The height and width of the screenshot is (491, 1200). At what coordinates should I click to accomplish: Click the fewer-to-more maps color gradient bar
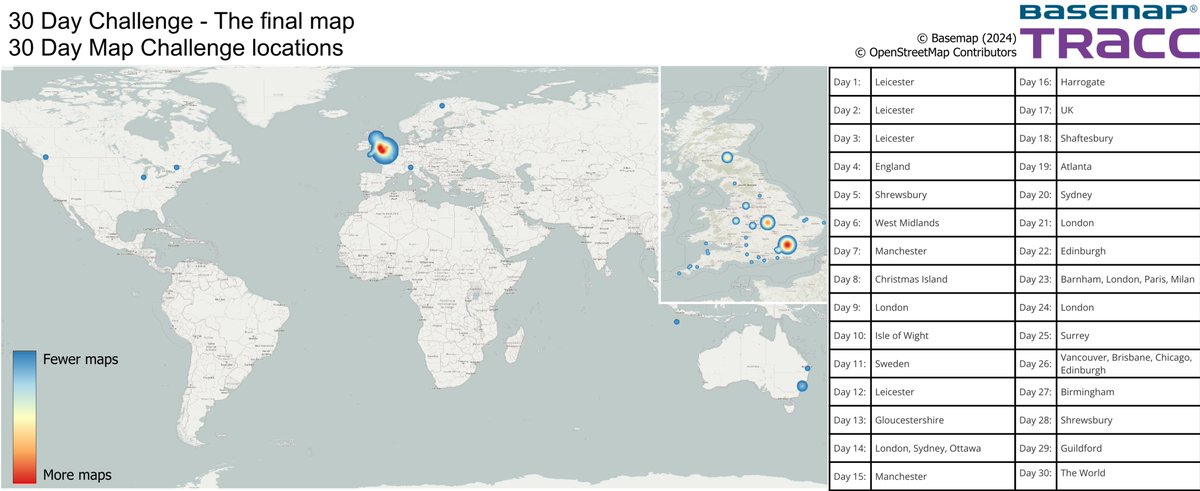26,417
